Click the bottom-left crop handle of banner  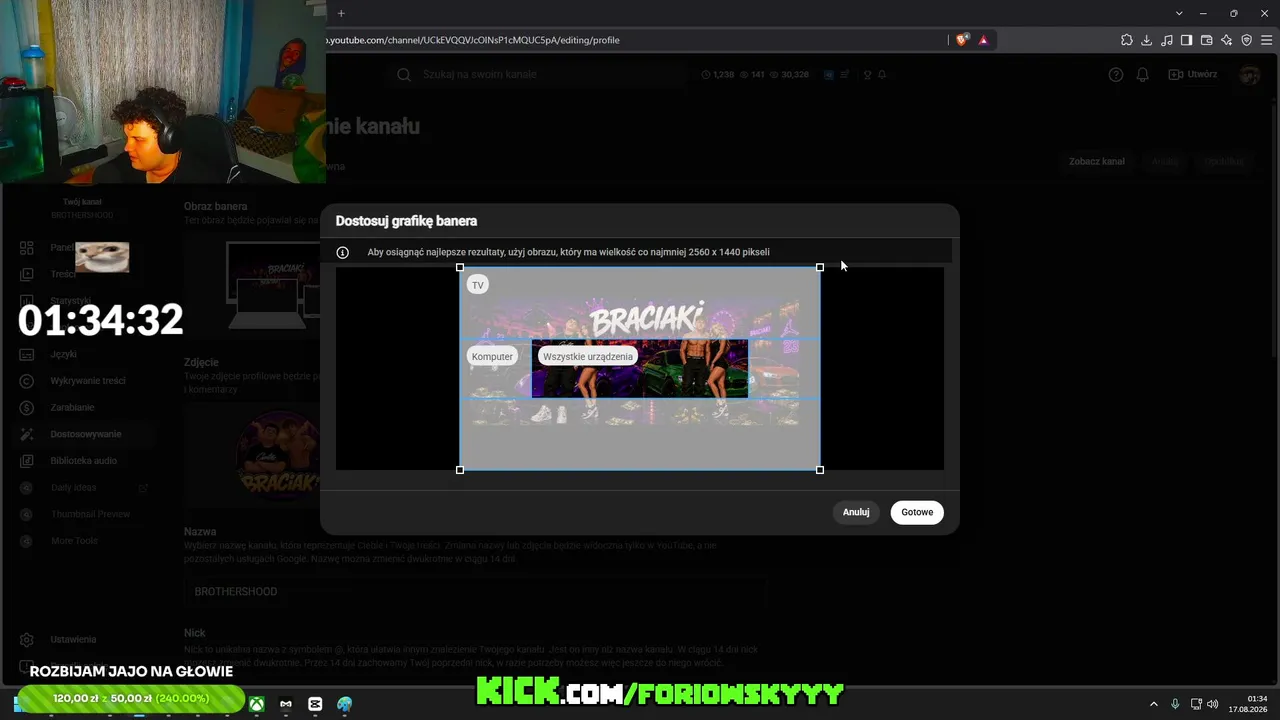(x=460, y=470)
